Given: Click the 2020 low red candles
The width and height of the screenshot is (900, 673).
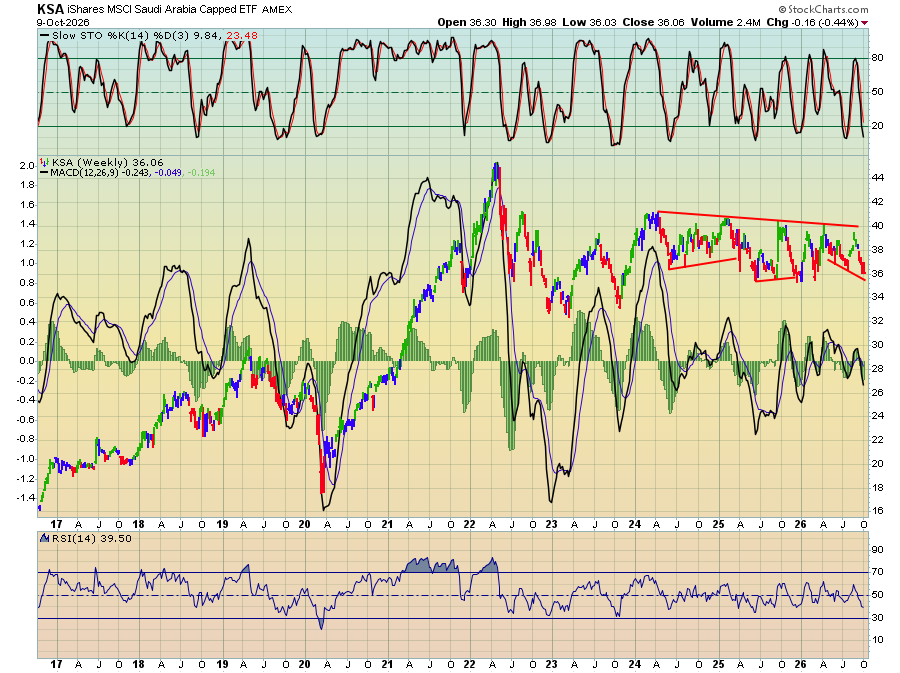Looking at the screenshot, I should [322, 459].
